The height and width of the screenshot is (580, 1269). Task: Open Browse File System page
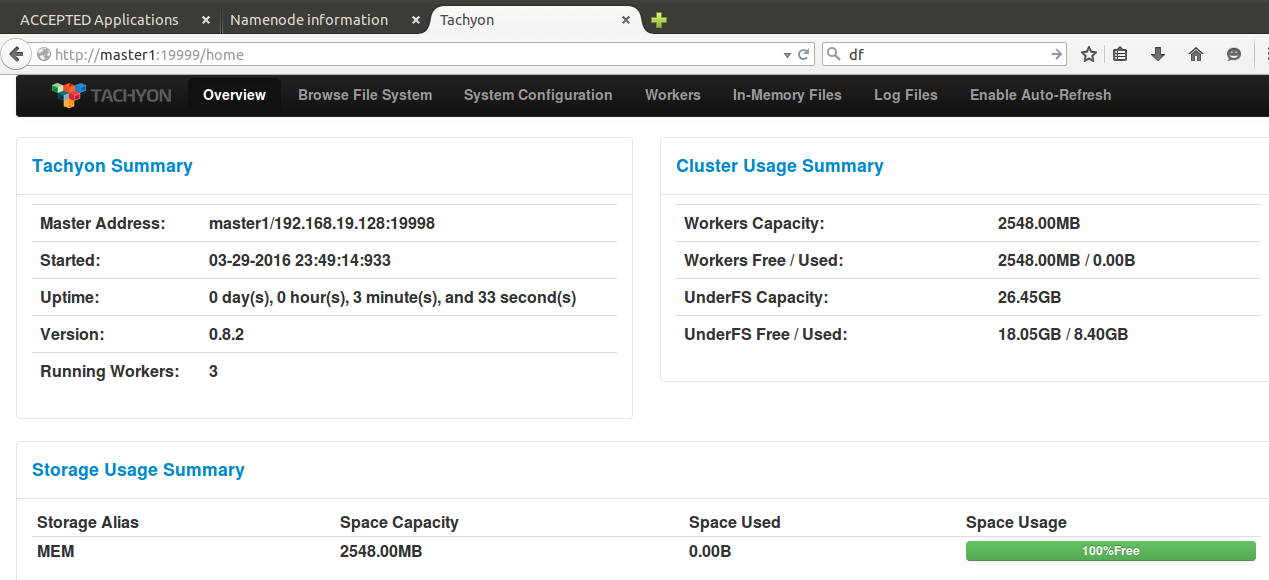[x=365, y=95]
